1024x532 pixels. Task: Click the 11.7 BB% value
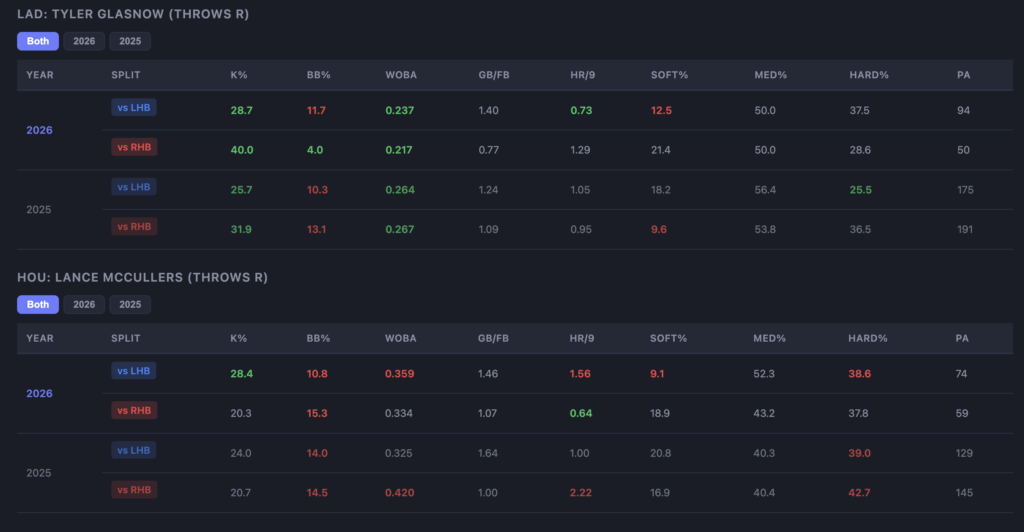click(316, 110)
